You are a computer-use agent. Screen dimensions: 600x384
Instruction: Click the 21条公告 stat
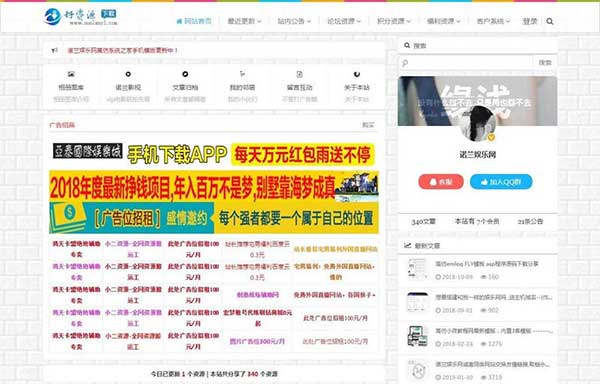click(x=530, y=221)
